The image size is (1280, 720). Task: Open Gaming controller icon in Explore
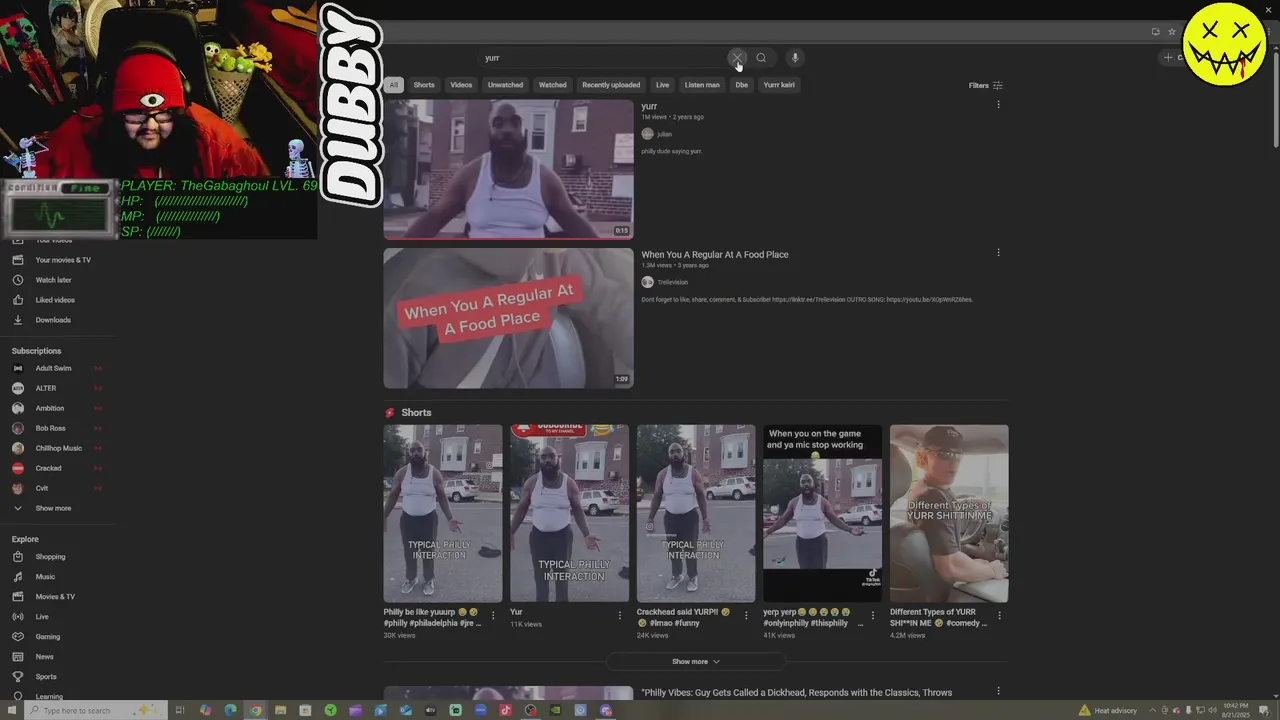pos(17,637)
